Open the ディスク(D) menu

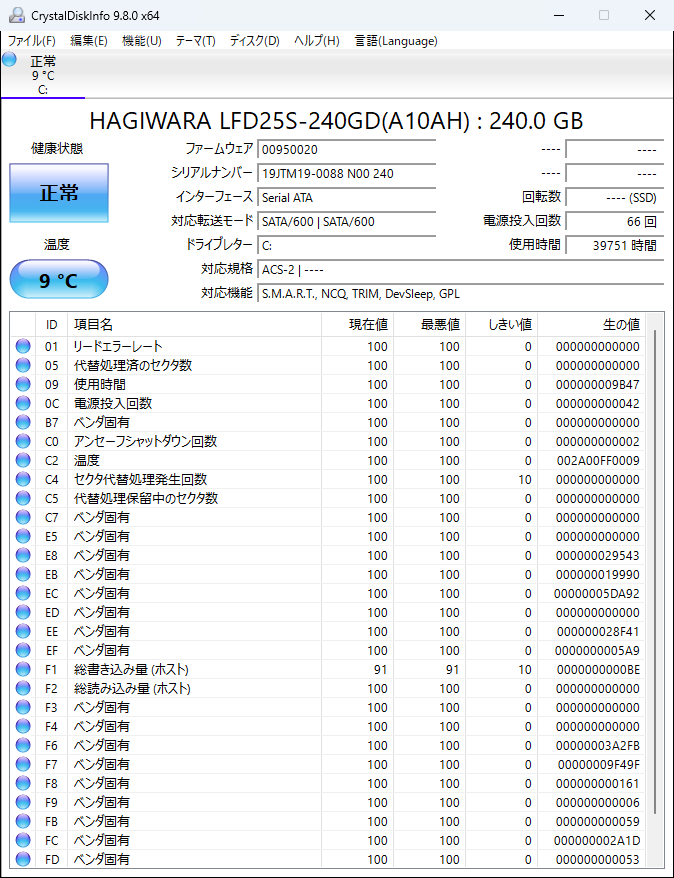255,41
